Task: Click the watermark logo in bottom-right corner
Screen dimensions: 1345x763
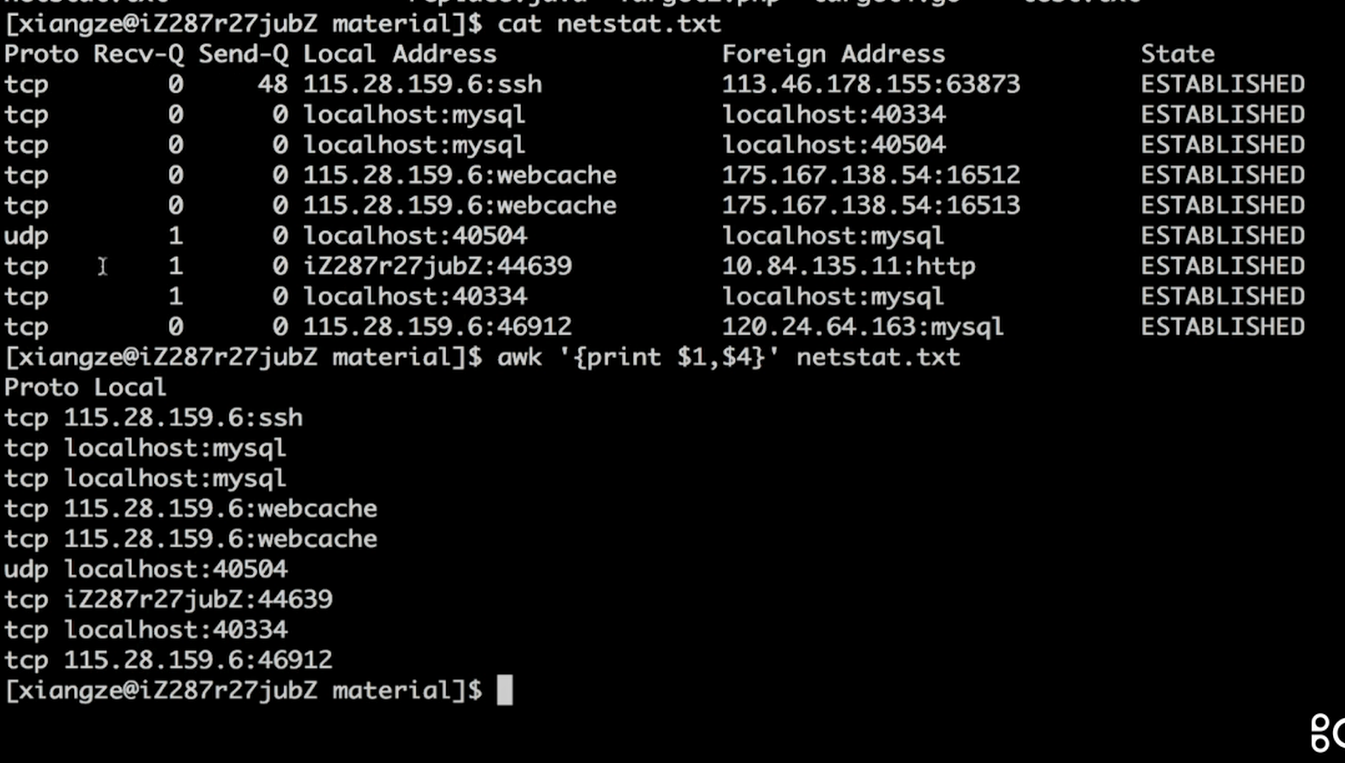Action: coord(1327,733)
